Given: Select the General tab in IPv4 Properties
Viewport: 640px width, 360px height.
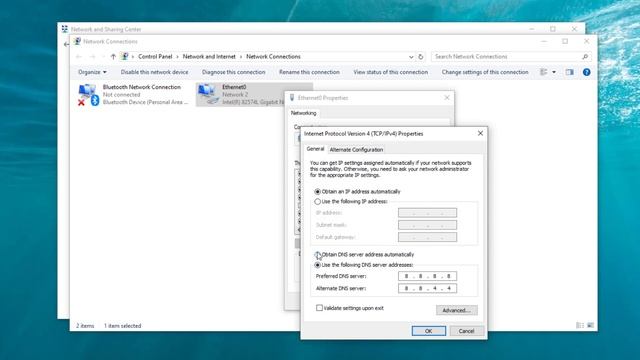Looking at the screenshot, I should tap(315, 149).
